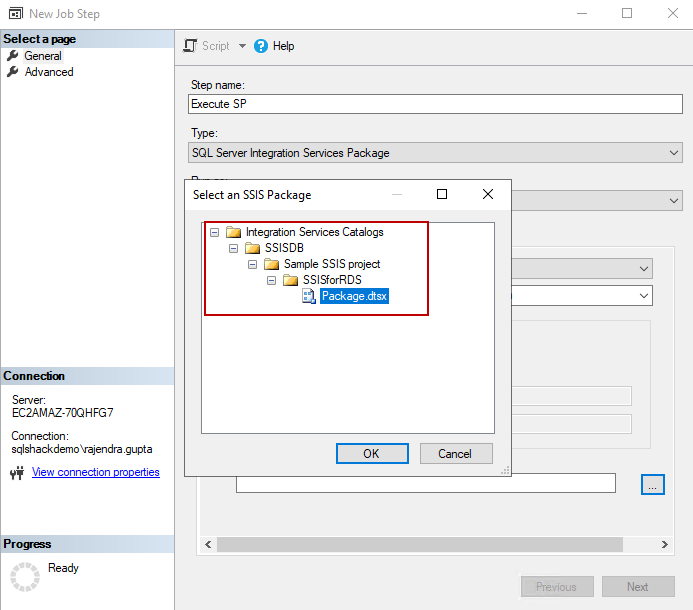Open the lower partially hidden dropdown in the package panel
This screenshot has width=693, height=610.
pyautogui.click(x=644, y=296)
